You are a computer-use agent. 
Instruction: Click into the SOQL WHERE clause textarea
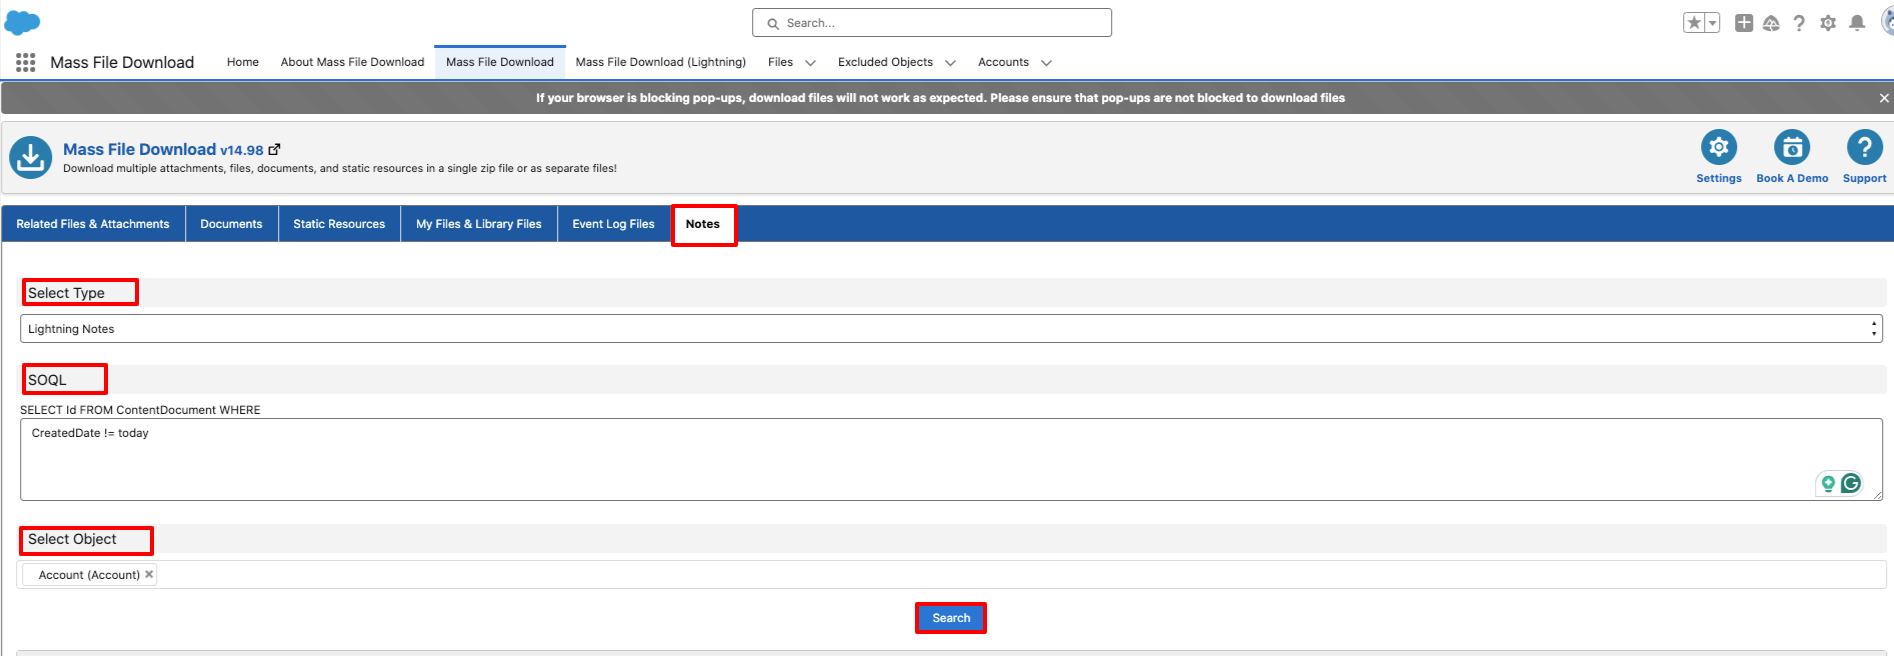coord(951,459)
